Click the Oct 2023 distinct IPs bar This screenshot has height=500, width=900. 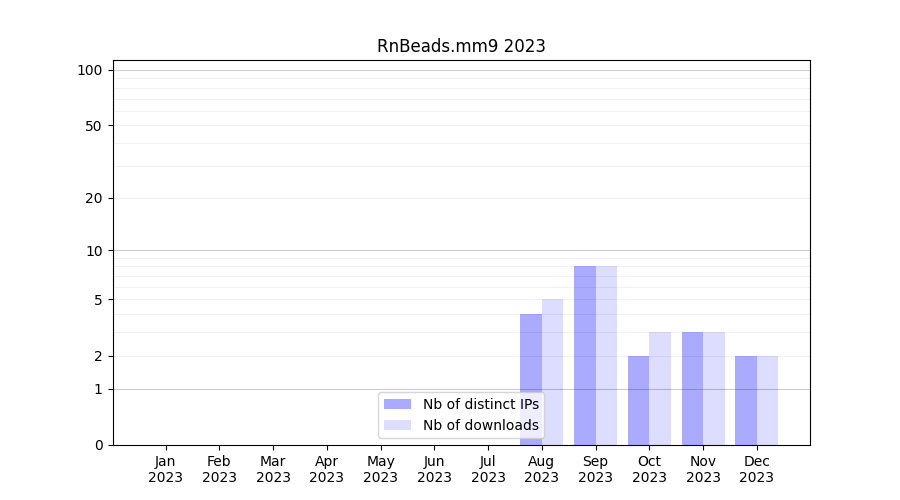638,400
